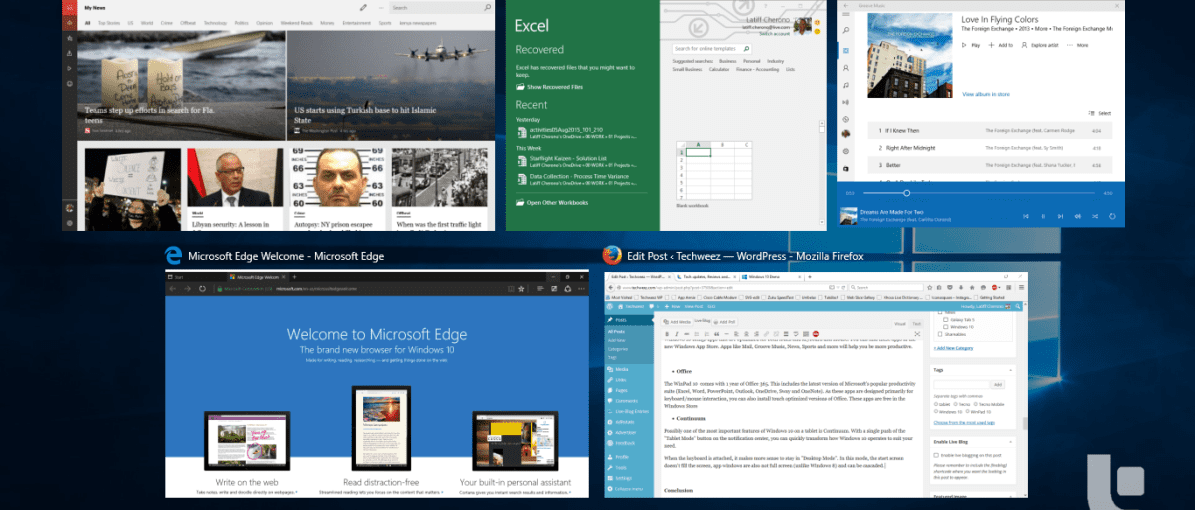Remove the 'tablet' tag in WordPress
Image resolution: width=1195 pixels, height=510 pixels.
click(936, 404)
